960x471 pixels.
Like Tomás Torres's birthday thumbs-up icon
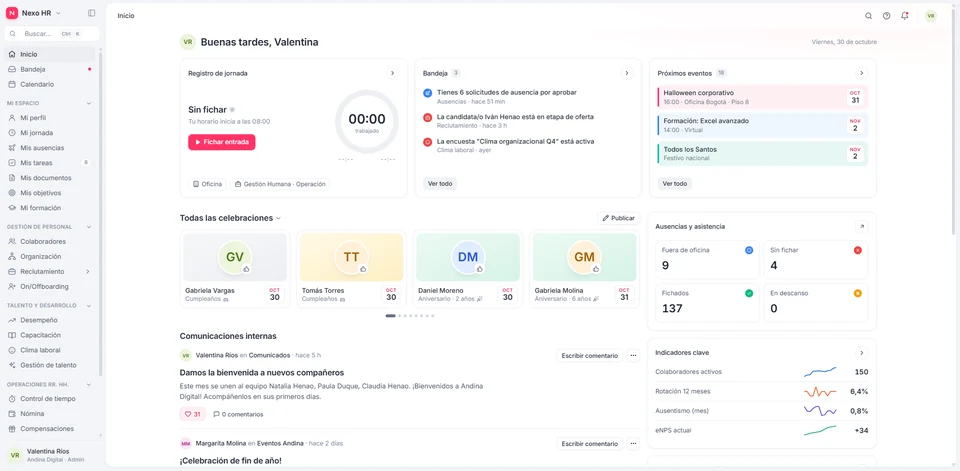pos(362,268)
